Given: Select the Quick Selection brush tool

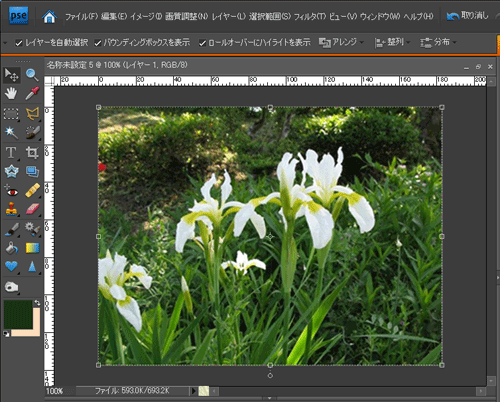Looking at the screenshot, I should pos(32,133).
